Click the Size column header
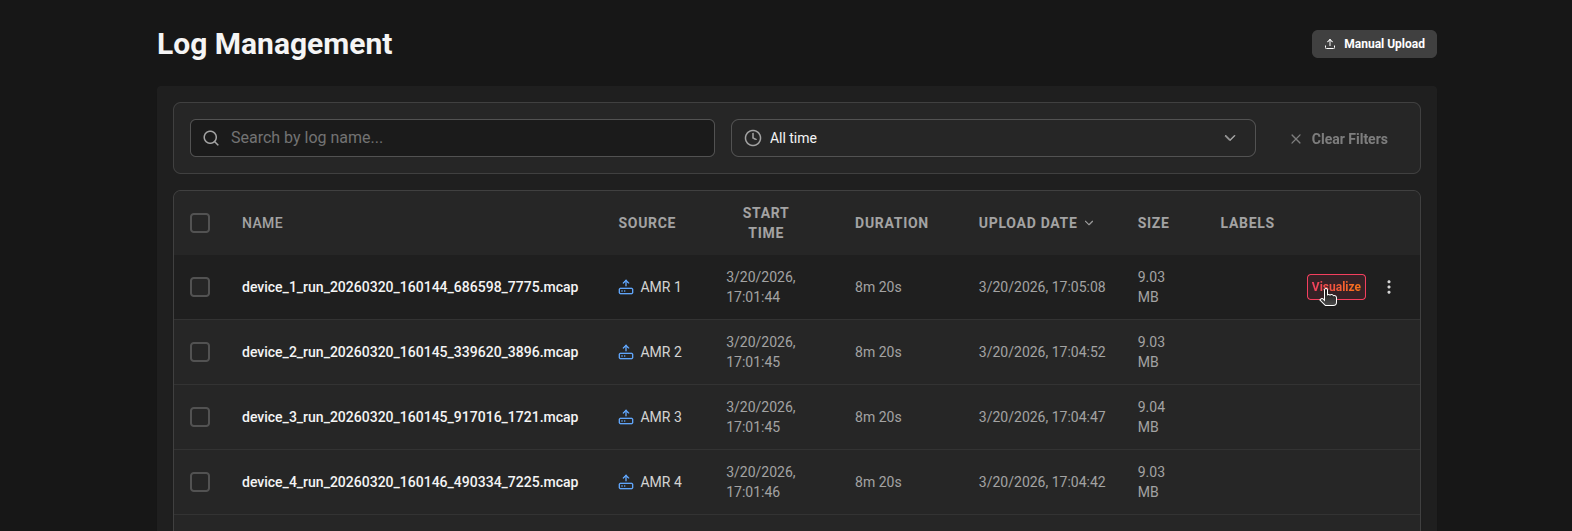The height and width of the screenshot is (531, 1572). click(x=1153, y=223)
